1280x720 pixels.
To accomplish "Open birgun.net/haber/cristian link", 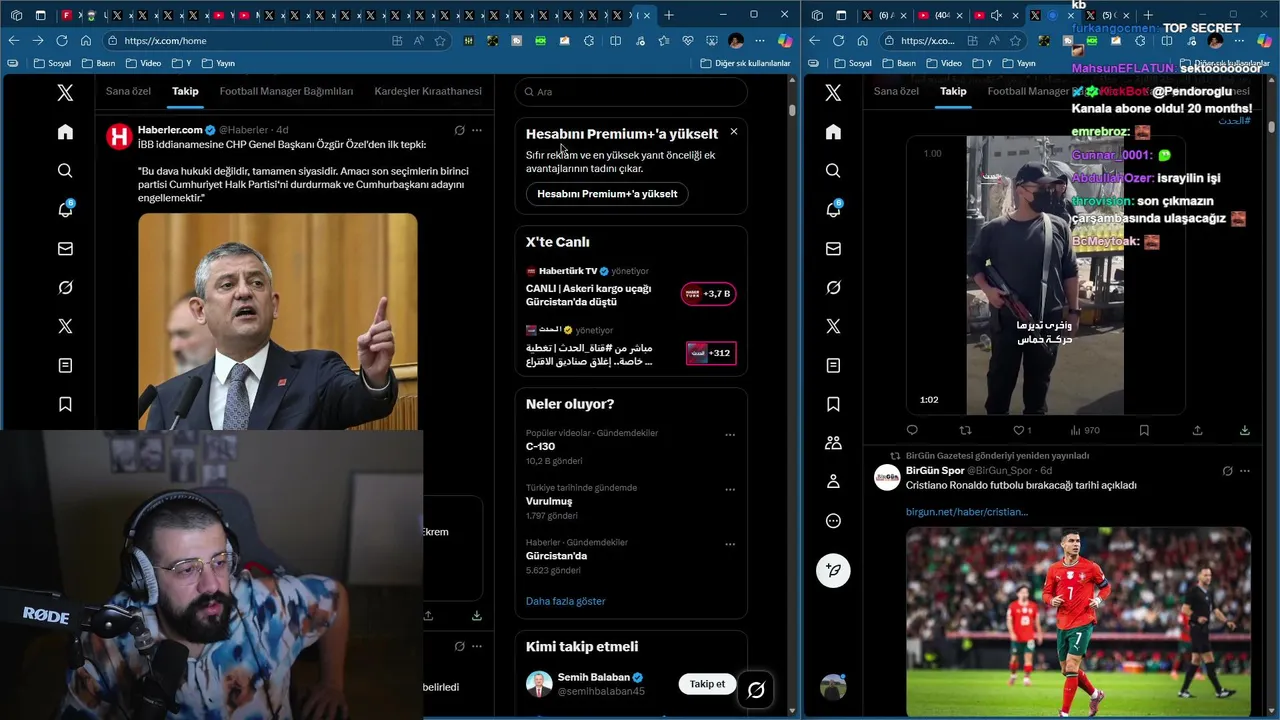I will click(967, 512).
